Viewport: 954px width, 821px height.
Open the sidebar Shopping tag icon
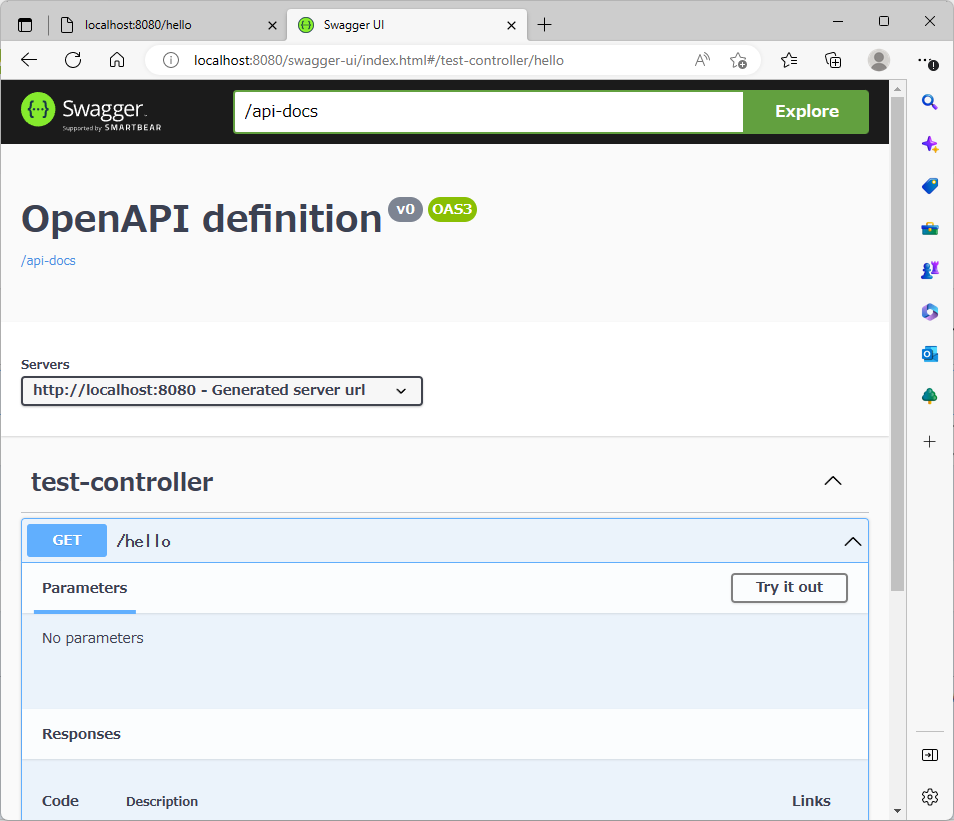point(929,186)
